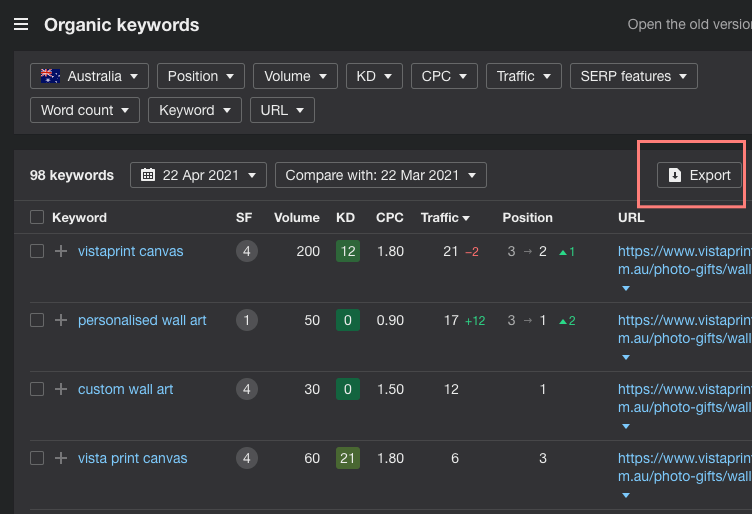The width and height of the screenshot is (752, 514).
Task: Open the URL filter dropdown
Action: pyautogui.click(x=282, y=110)
